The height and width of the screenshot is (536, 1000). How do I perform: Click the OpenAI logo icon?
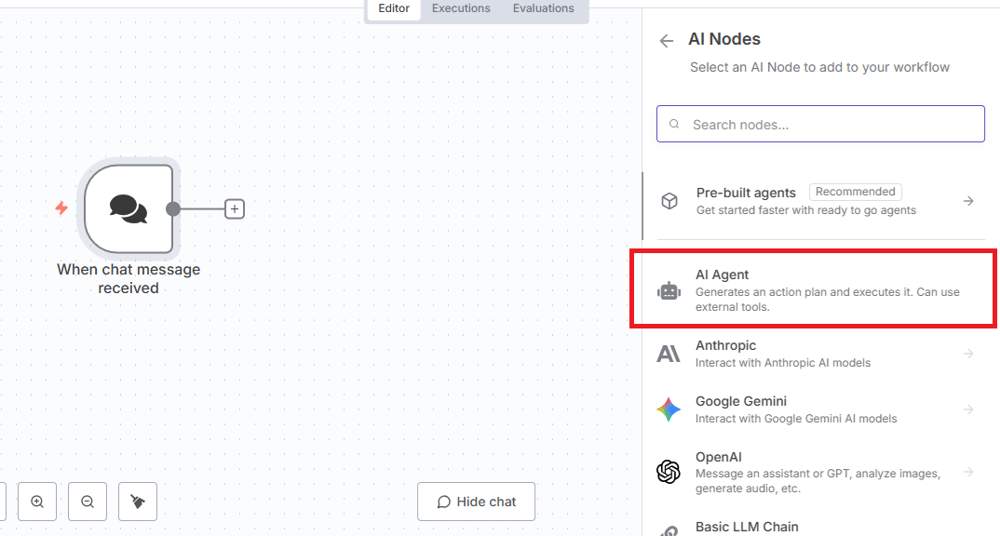668,471
